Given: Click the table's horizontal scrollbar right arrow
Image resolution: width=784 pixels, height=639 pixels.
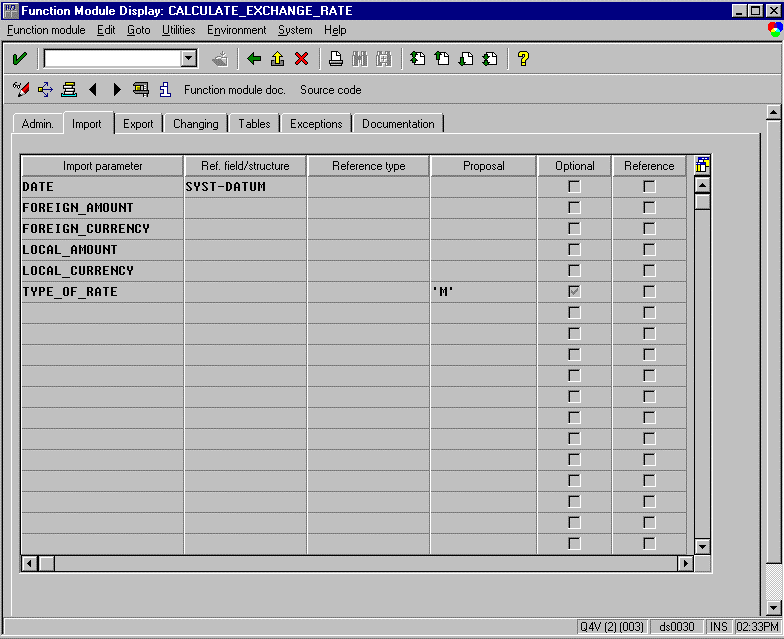Looking at the screenshot, I should (x=685, y=564).
